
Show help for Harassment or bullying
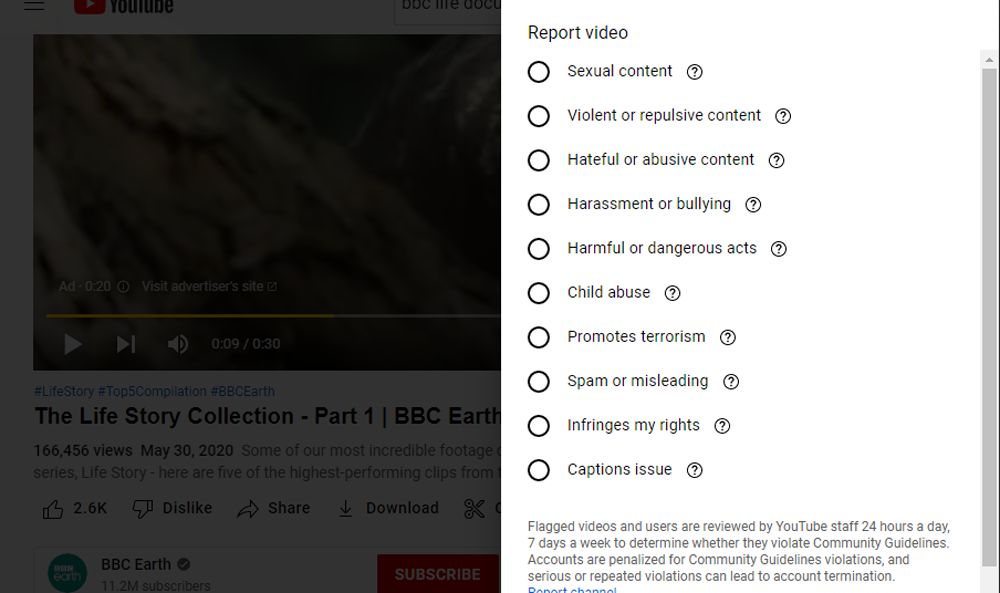pos(753,205)
